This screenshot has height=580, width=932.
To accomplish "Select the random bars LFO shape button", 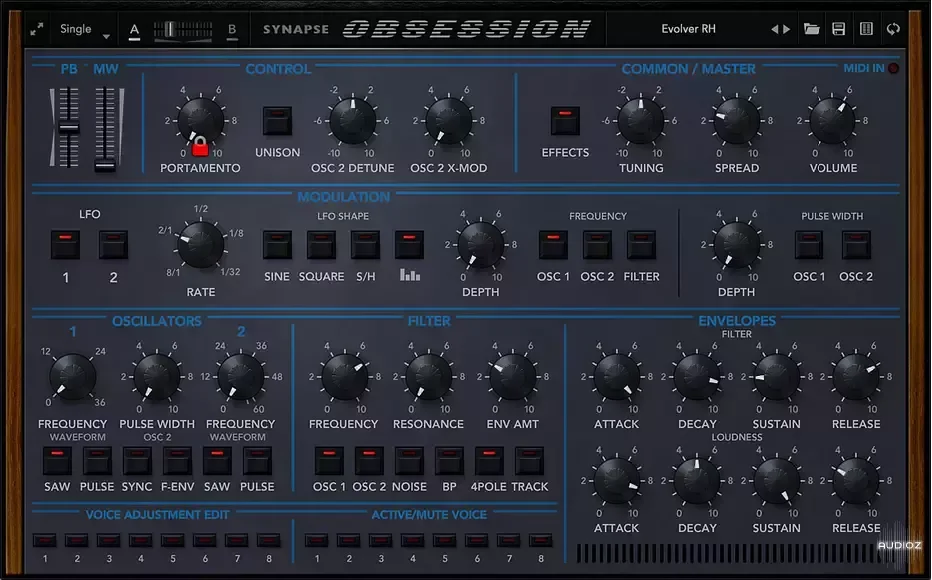I will click(x=410, y=244).
